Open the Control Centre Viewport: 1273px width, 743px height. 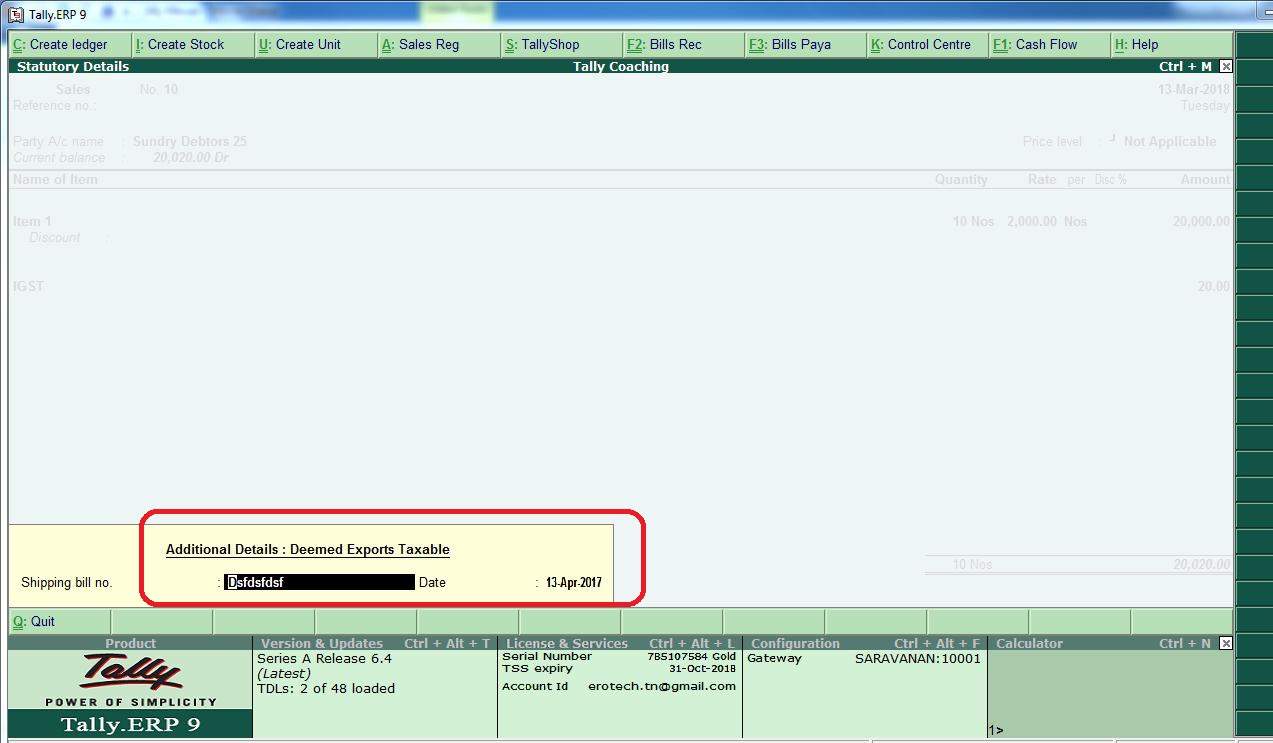click(926, 45)
